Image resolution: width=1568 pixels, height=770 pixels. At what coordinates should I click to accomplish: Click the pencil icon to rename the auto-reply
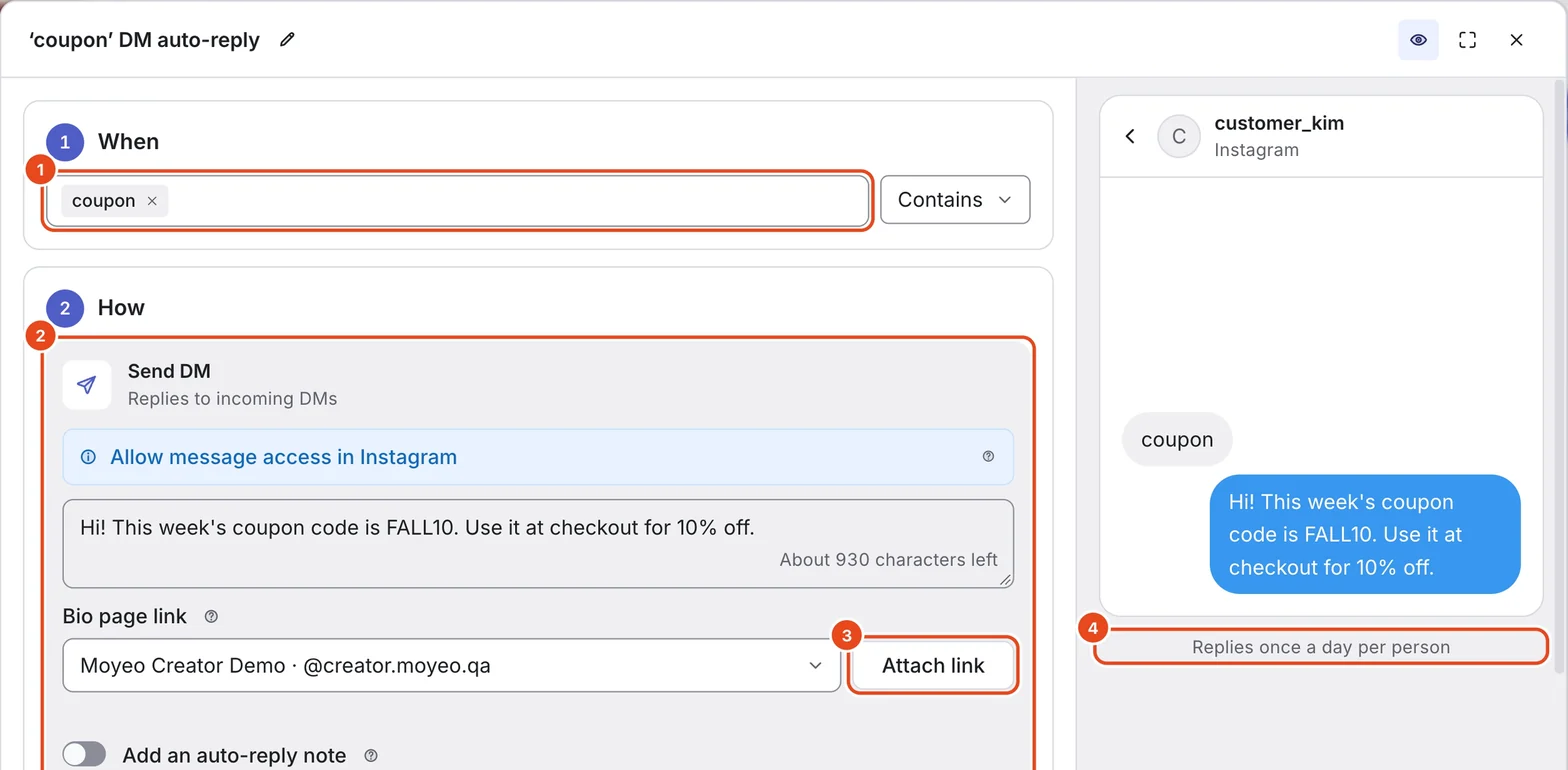coord(287,40)
